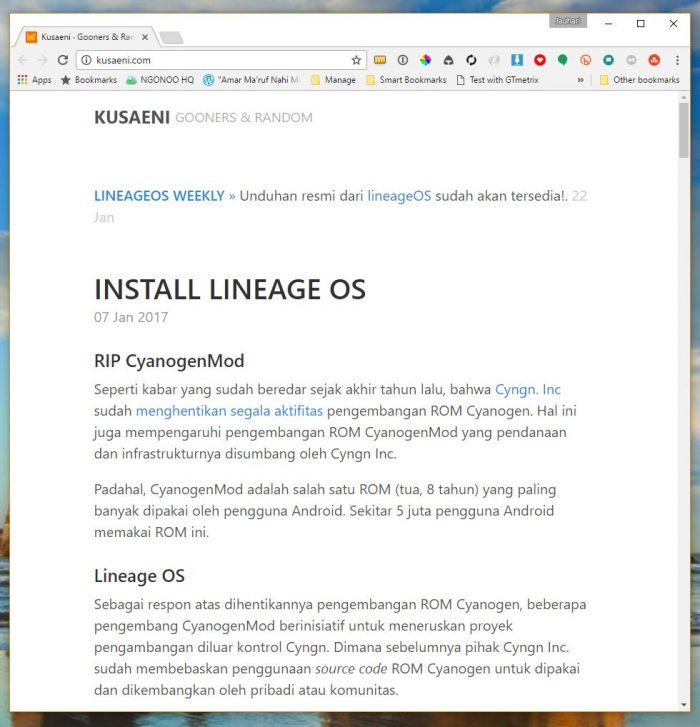This screenshot has width=700, height=727.
Task: Open the Manage bookmark folder
Action: pos(333,80)
